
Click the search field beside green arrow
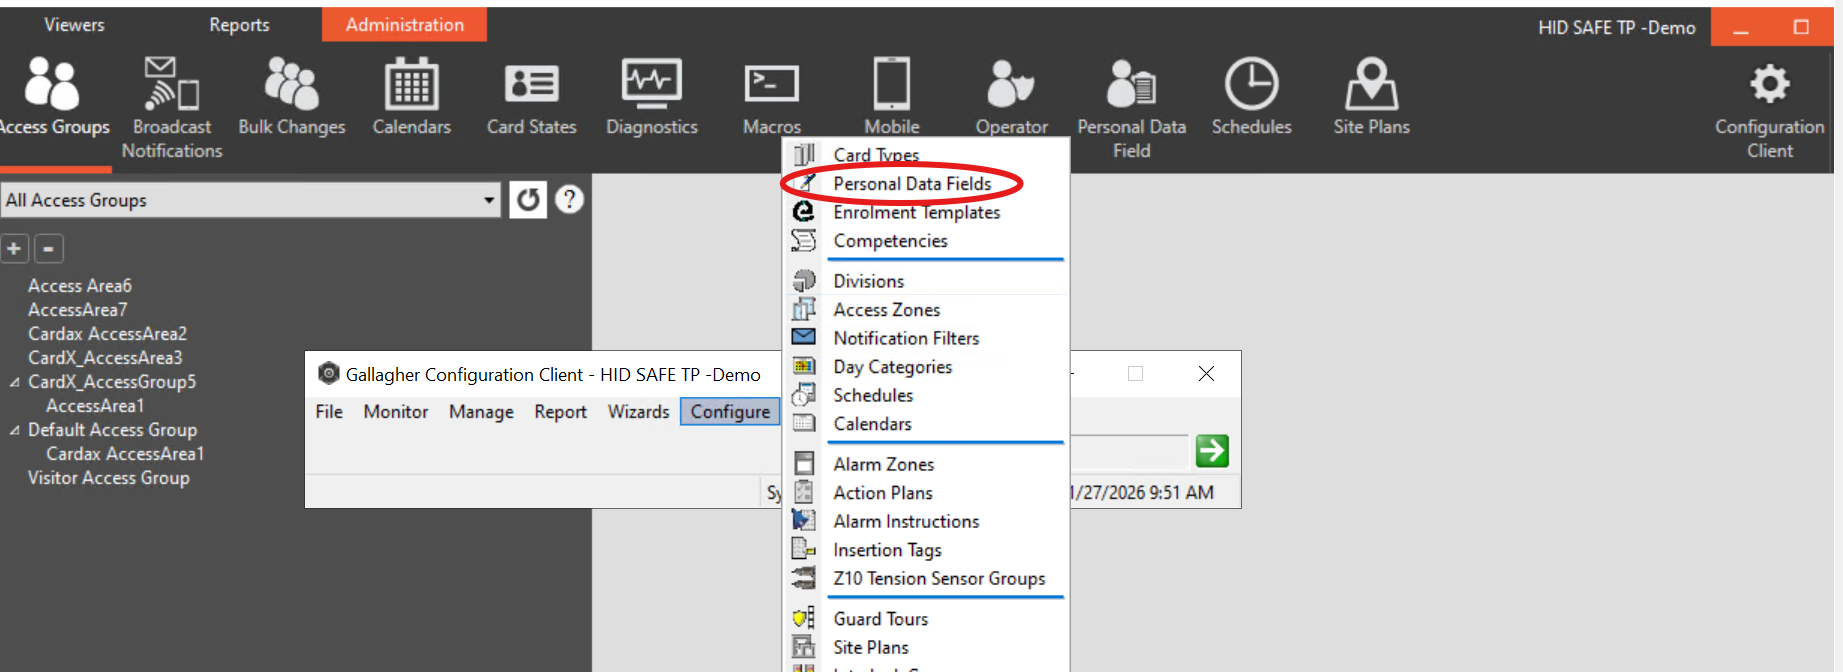[x=1129, y=451]
